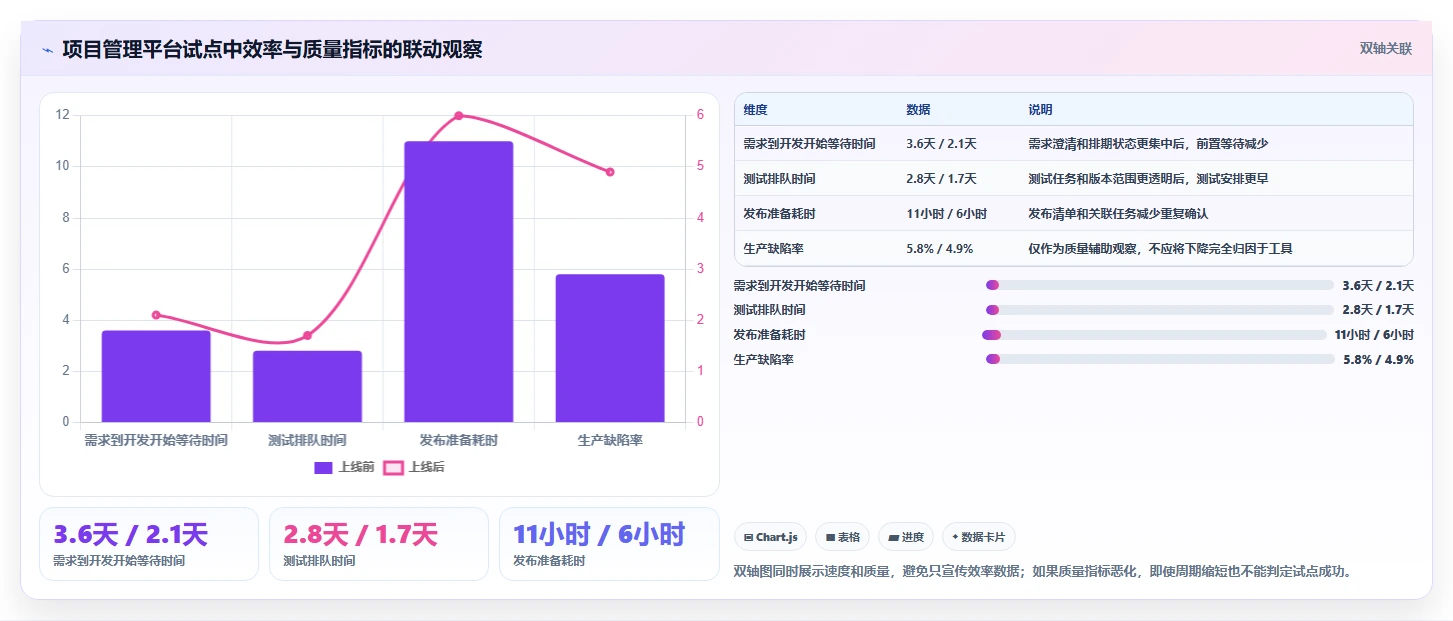Open the 3.6天 / 2.1天 data card

(149, 544)
